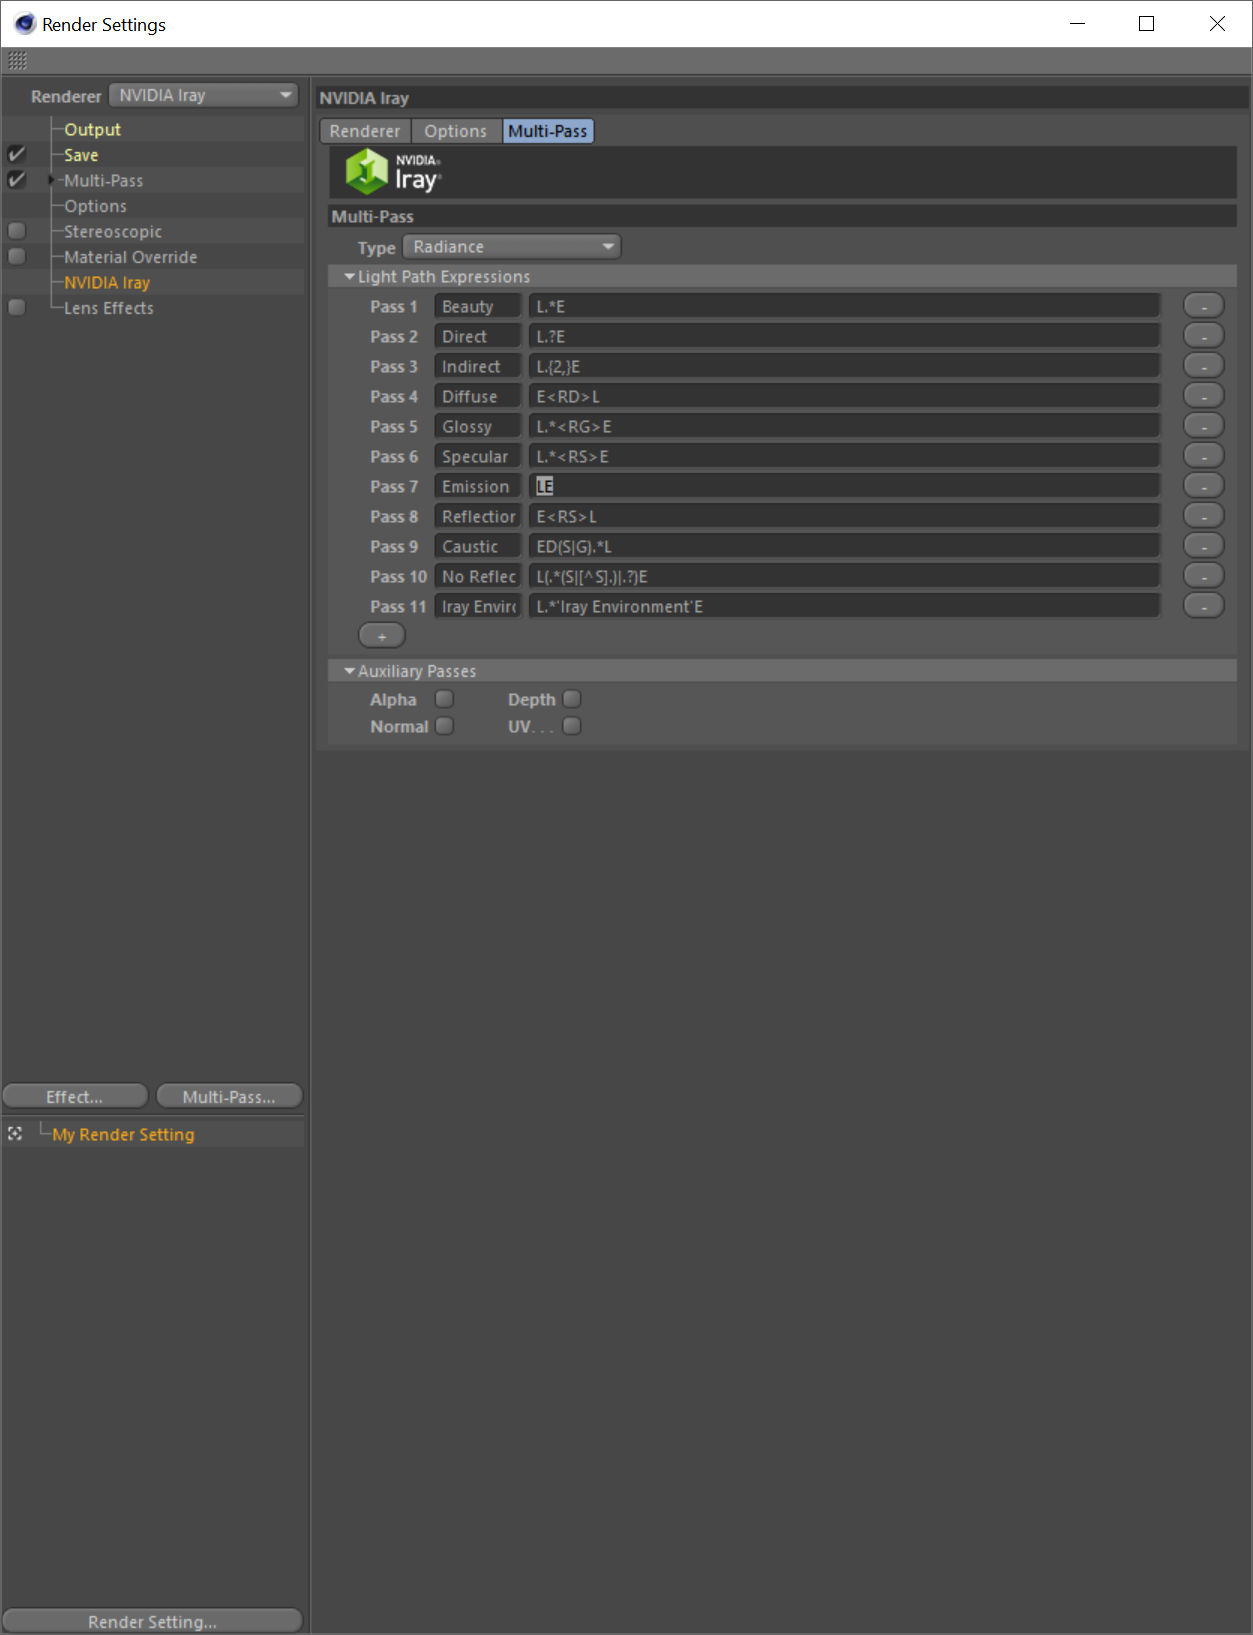This screenshot has width=1253, height=1635.
Task: Open the Type Radiance dropdown
Action: point(512,247)
